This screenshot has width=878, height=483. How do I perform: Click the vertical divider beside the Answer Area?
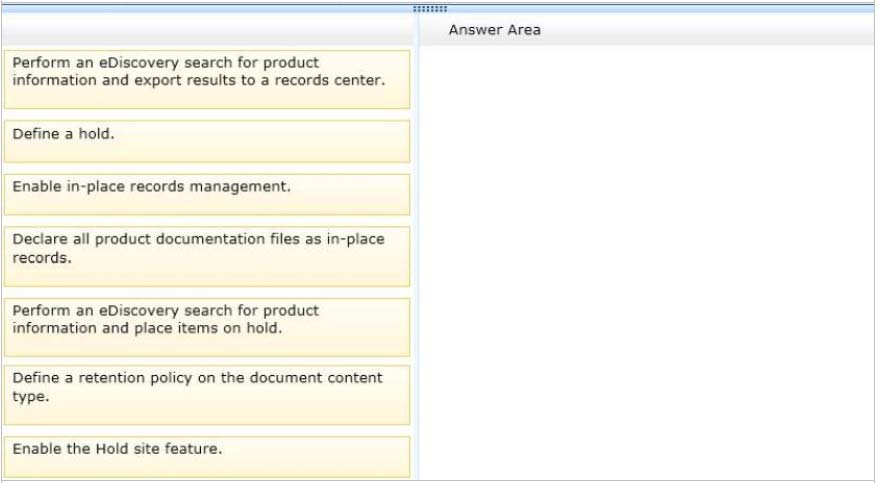417,260
